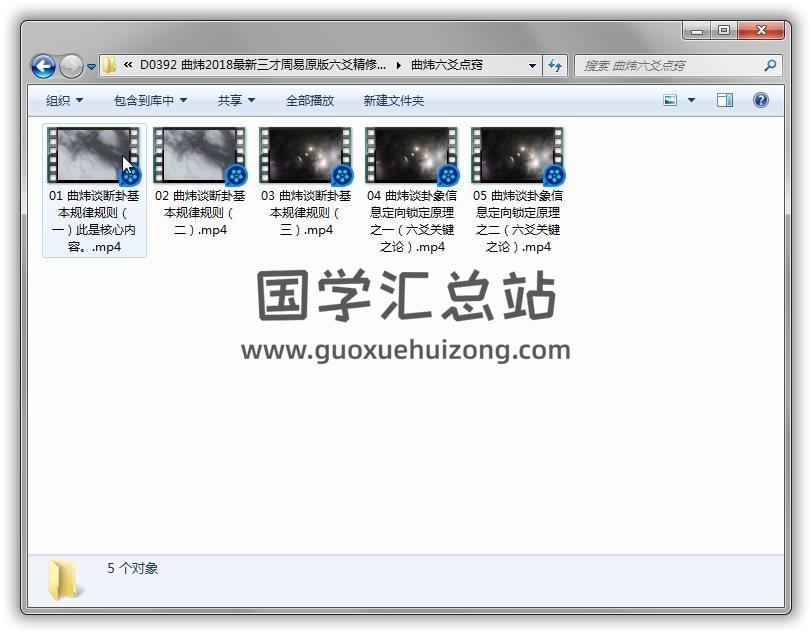Click file name 05 曲炜谈卦象信息定向锁定原理之二

(x=518, y=221)
